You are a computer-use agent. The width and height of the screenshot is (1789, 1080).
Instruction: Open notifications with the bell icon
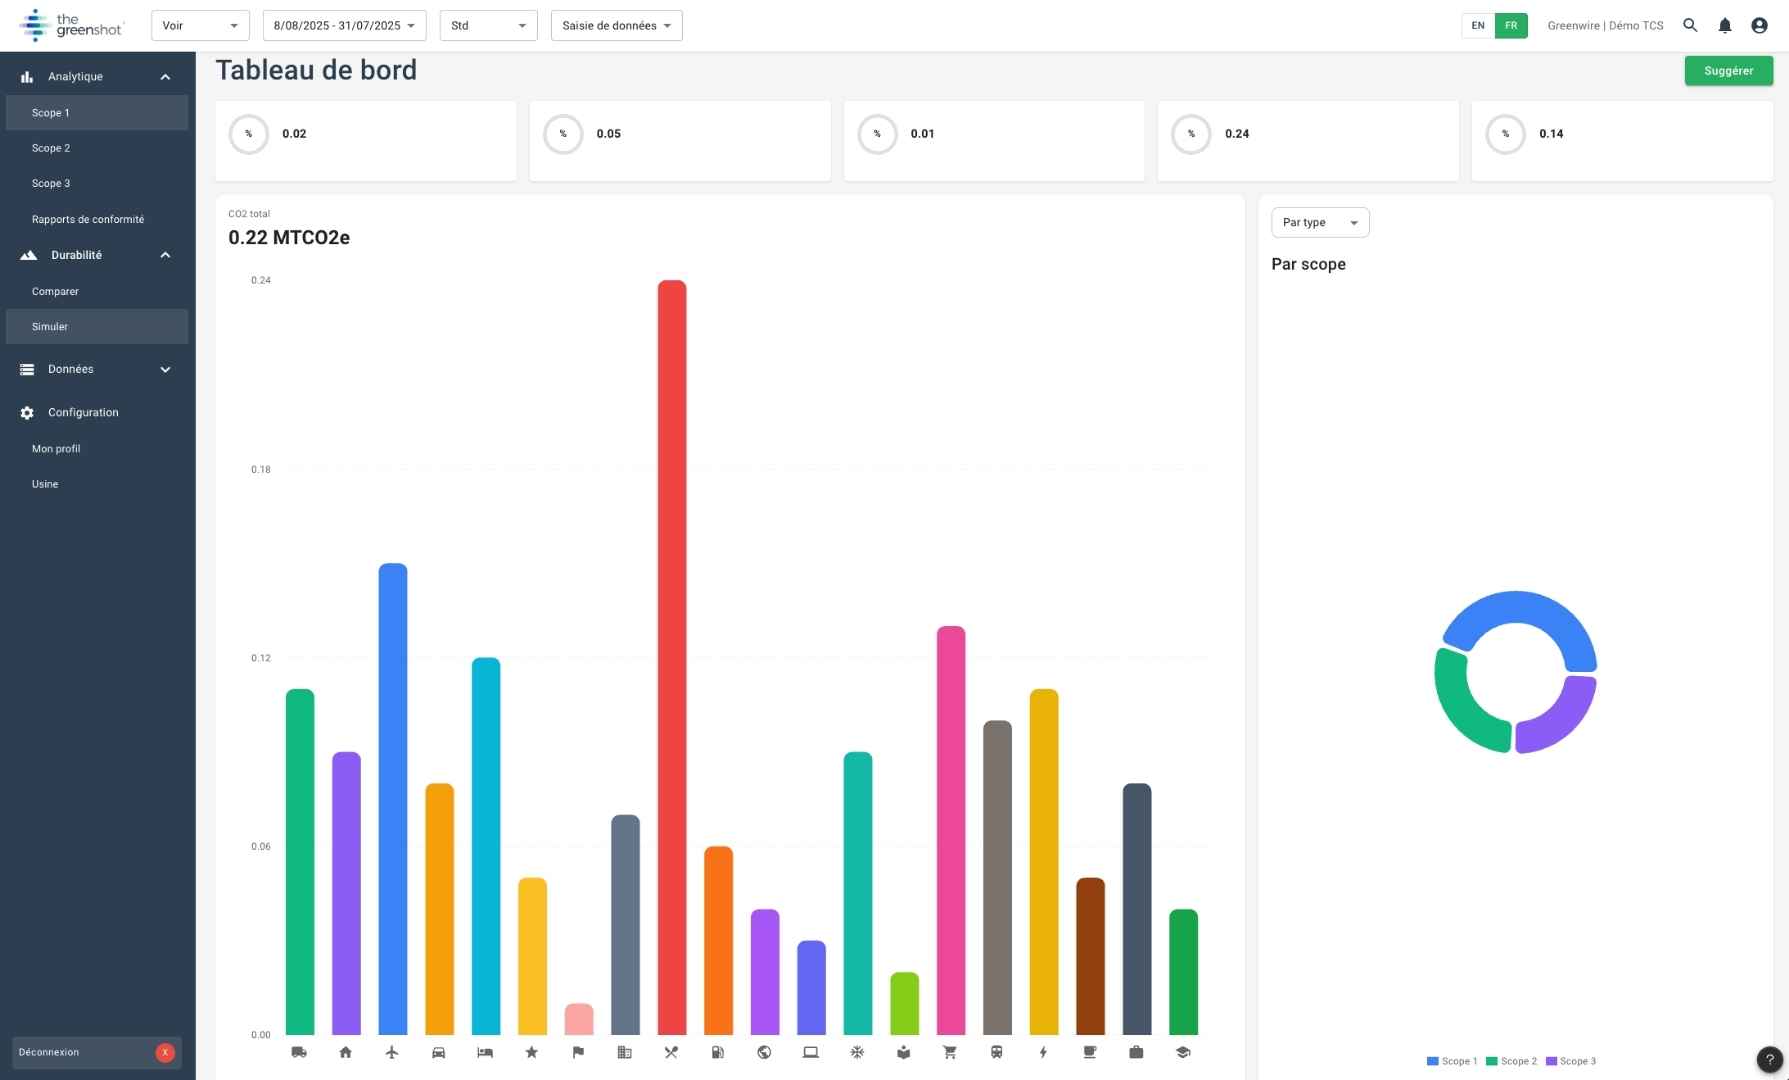(x=1724, y=26)
